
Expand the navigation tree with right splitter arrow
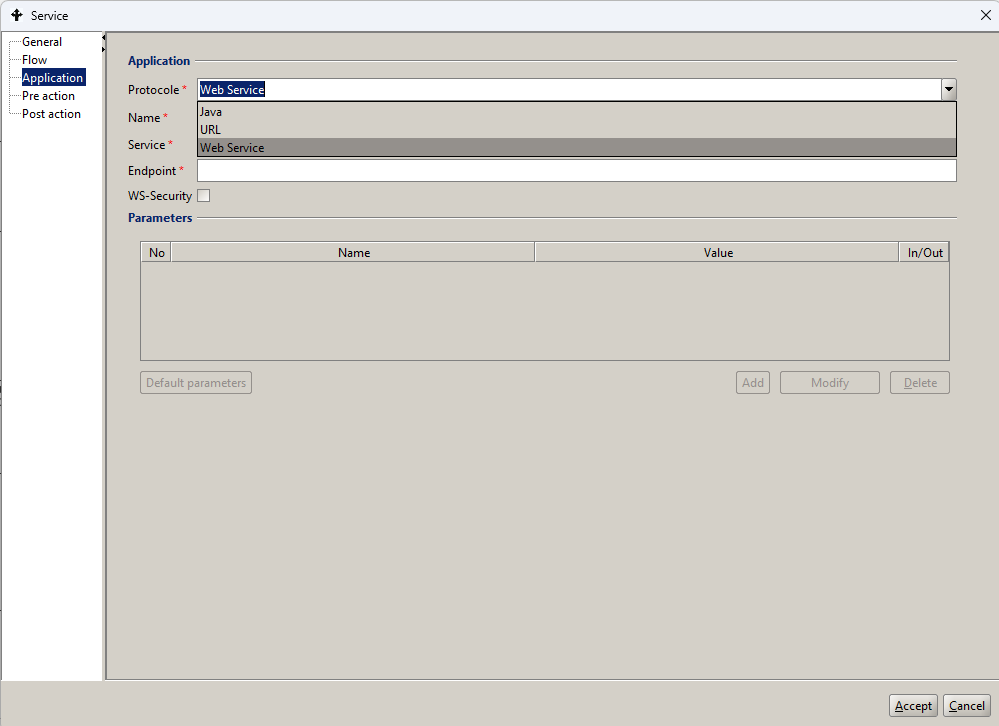tap(104, 50)
